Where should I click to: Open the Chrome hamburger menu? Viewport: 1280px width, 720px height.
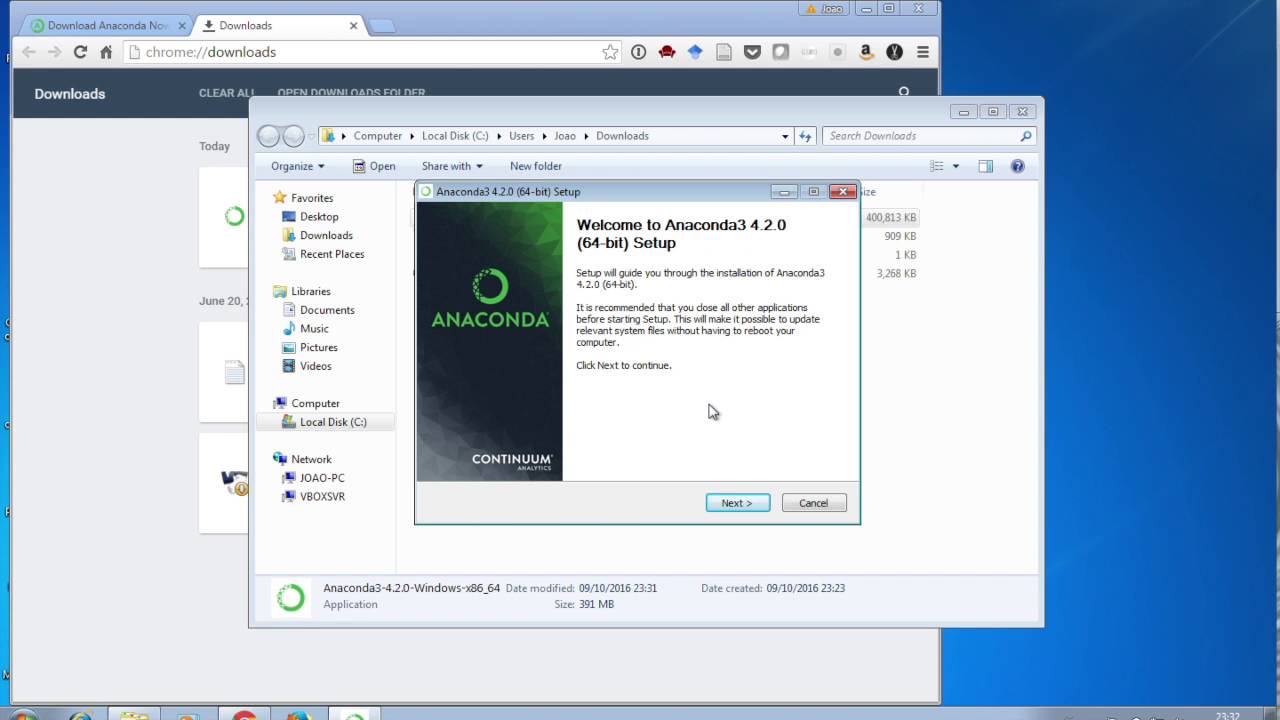click(922, 52)
